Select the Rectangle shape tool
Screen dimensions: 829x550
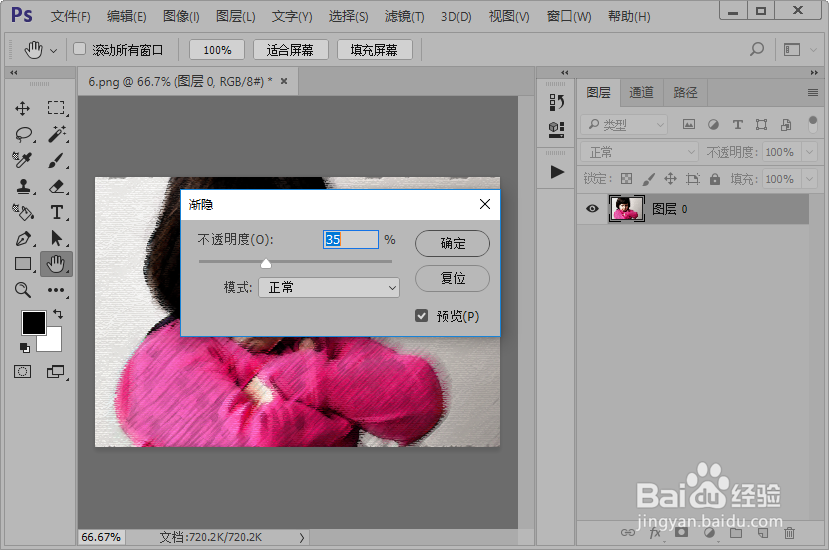pos(23,263)
